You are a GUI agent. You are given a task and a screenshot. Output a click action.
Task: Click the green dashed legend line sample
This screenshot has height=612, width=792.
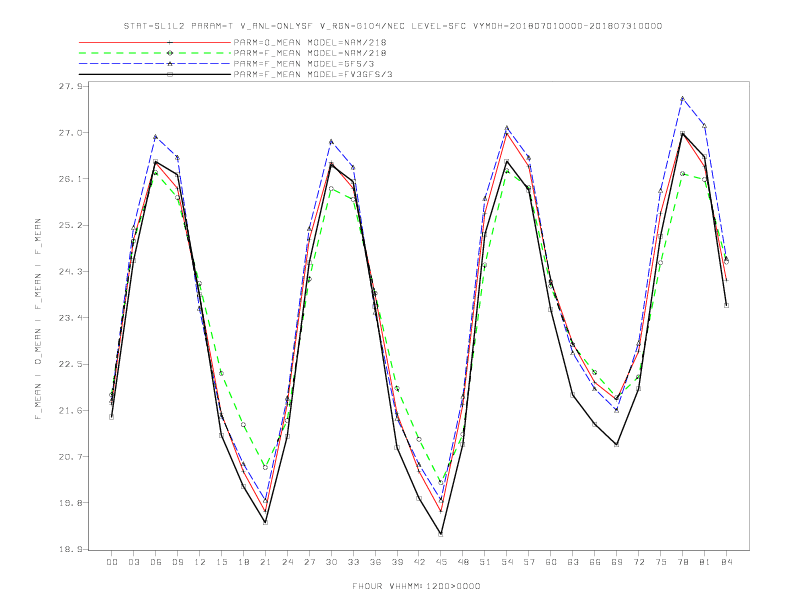coord(155,53)
